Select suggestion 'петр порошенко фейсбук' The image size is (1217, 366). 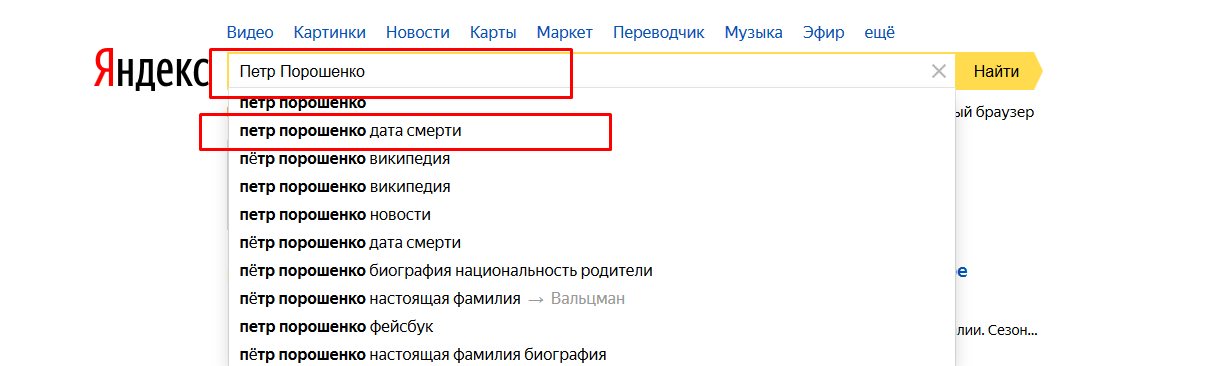pos(592,327)
